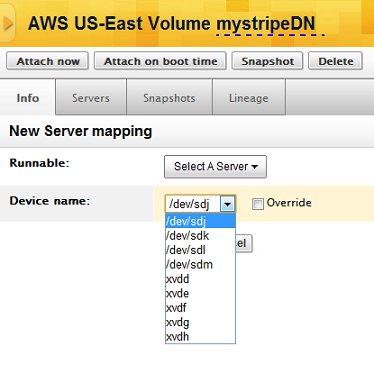
Task: Choose /dev/sdm from the device list
Action: pyautogui.click(x=200, y=265)
